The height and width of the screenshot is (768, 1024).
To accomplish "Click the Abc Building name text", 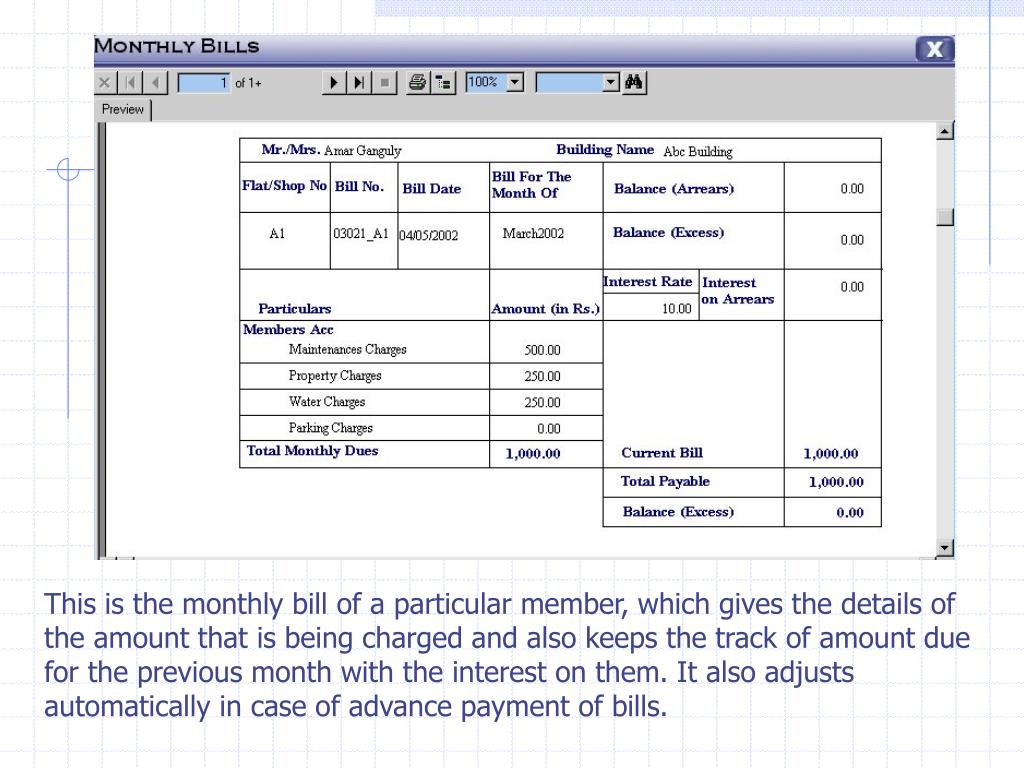I will (697, 152).
